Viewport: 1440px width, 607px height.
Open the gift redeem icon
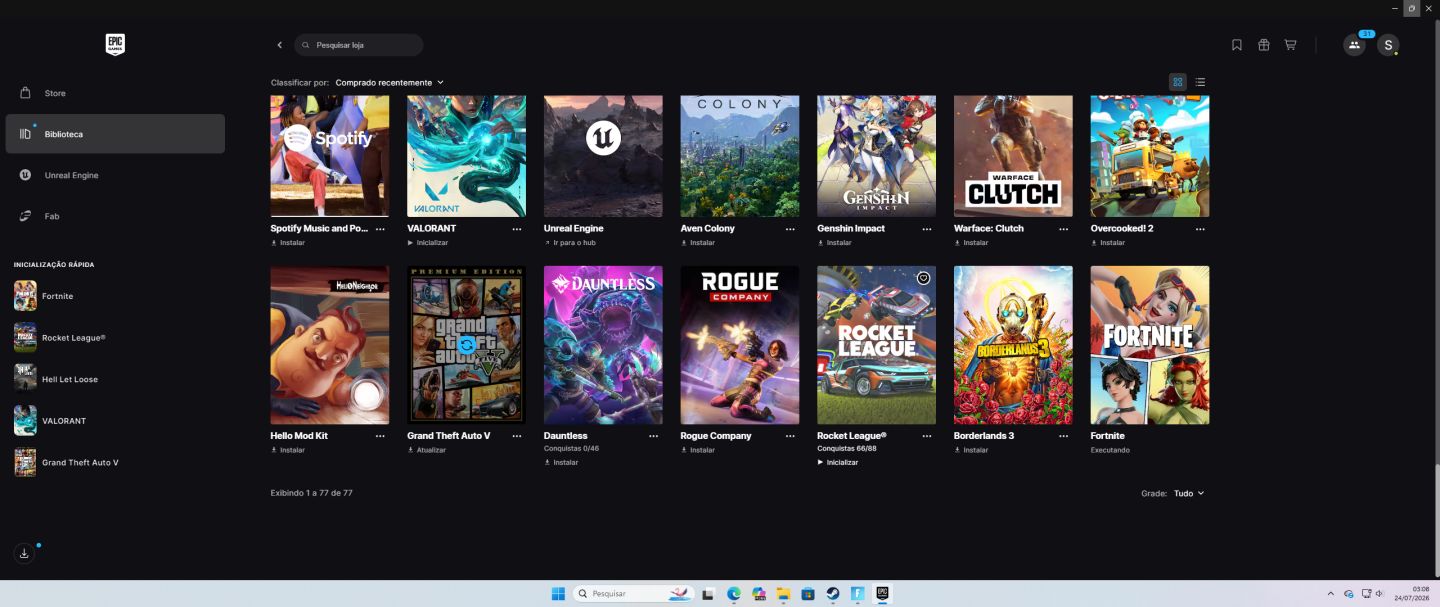pyautogui.click(x=1264, y=45)
